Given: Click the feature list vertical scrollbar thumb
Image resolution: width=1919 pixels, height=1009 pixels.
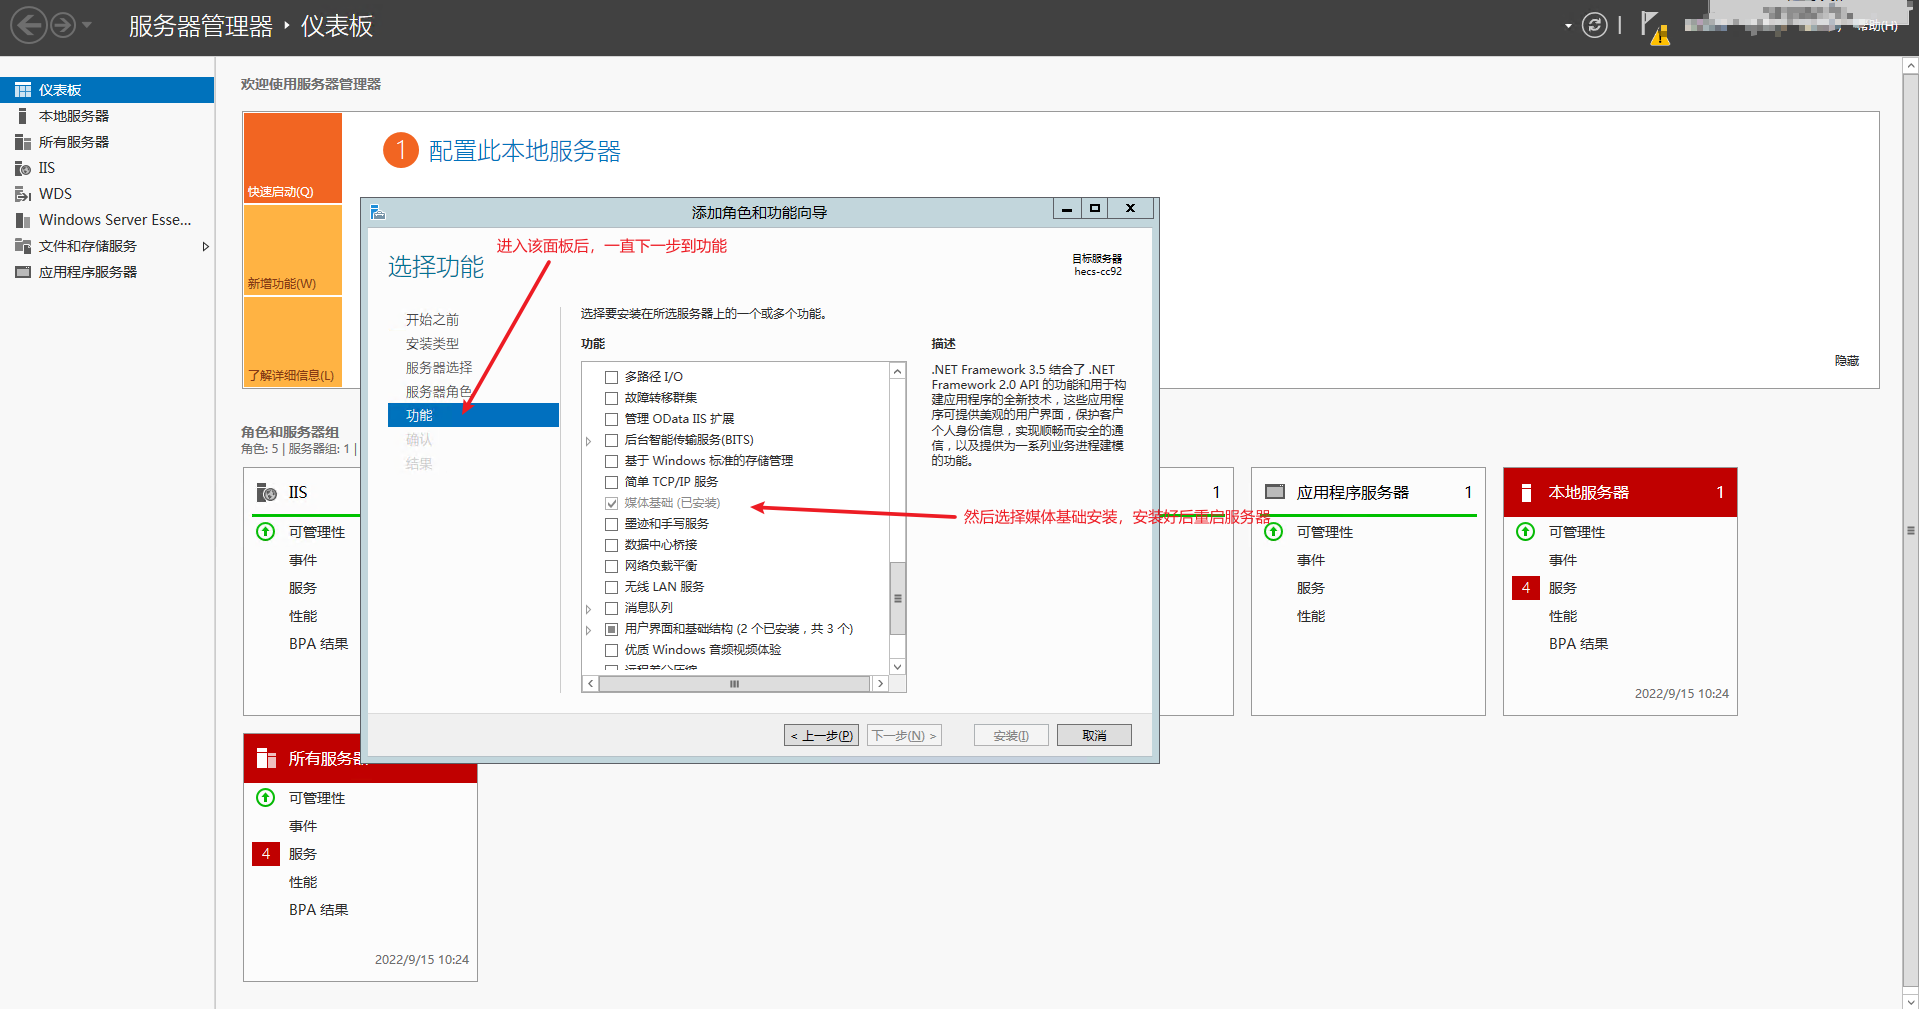Looking at the screenshot, I should [x=898, y=599].
